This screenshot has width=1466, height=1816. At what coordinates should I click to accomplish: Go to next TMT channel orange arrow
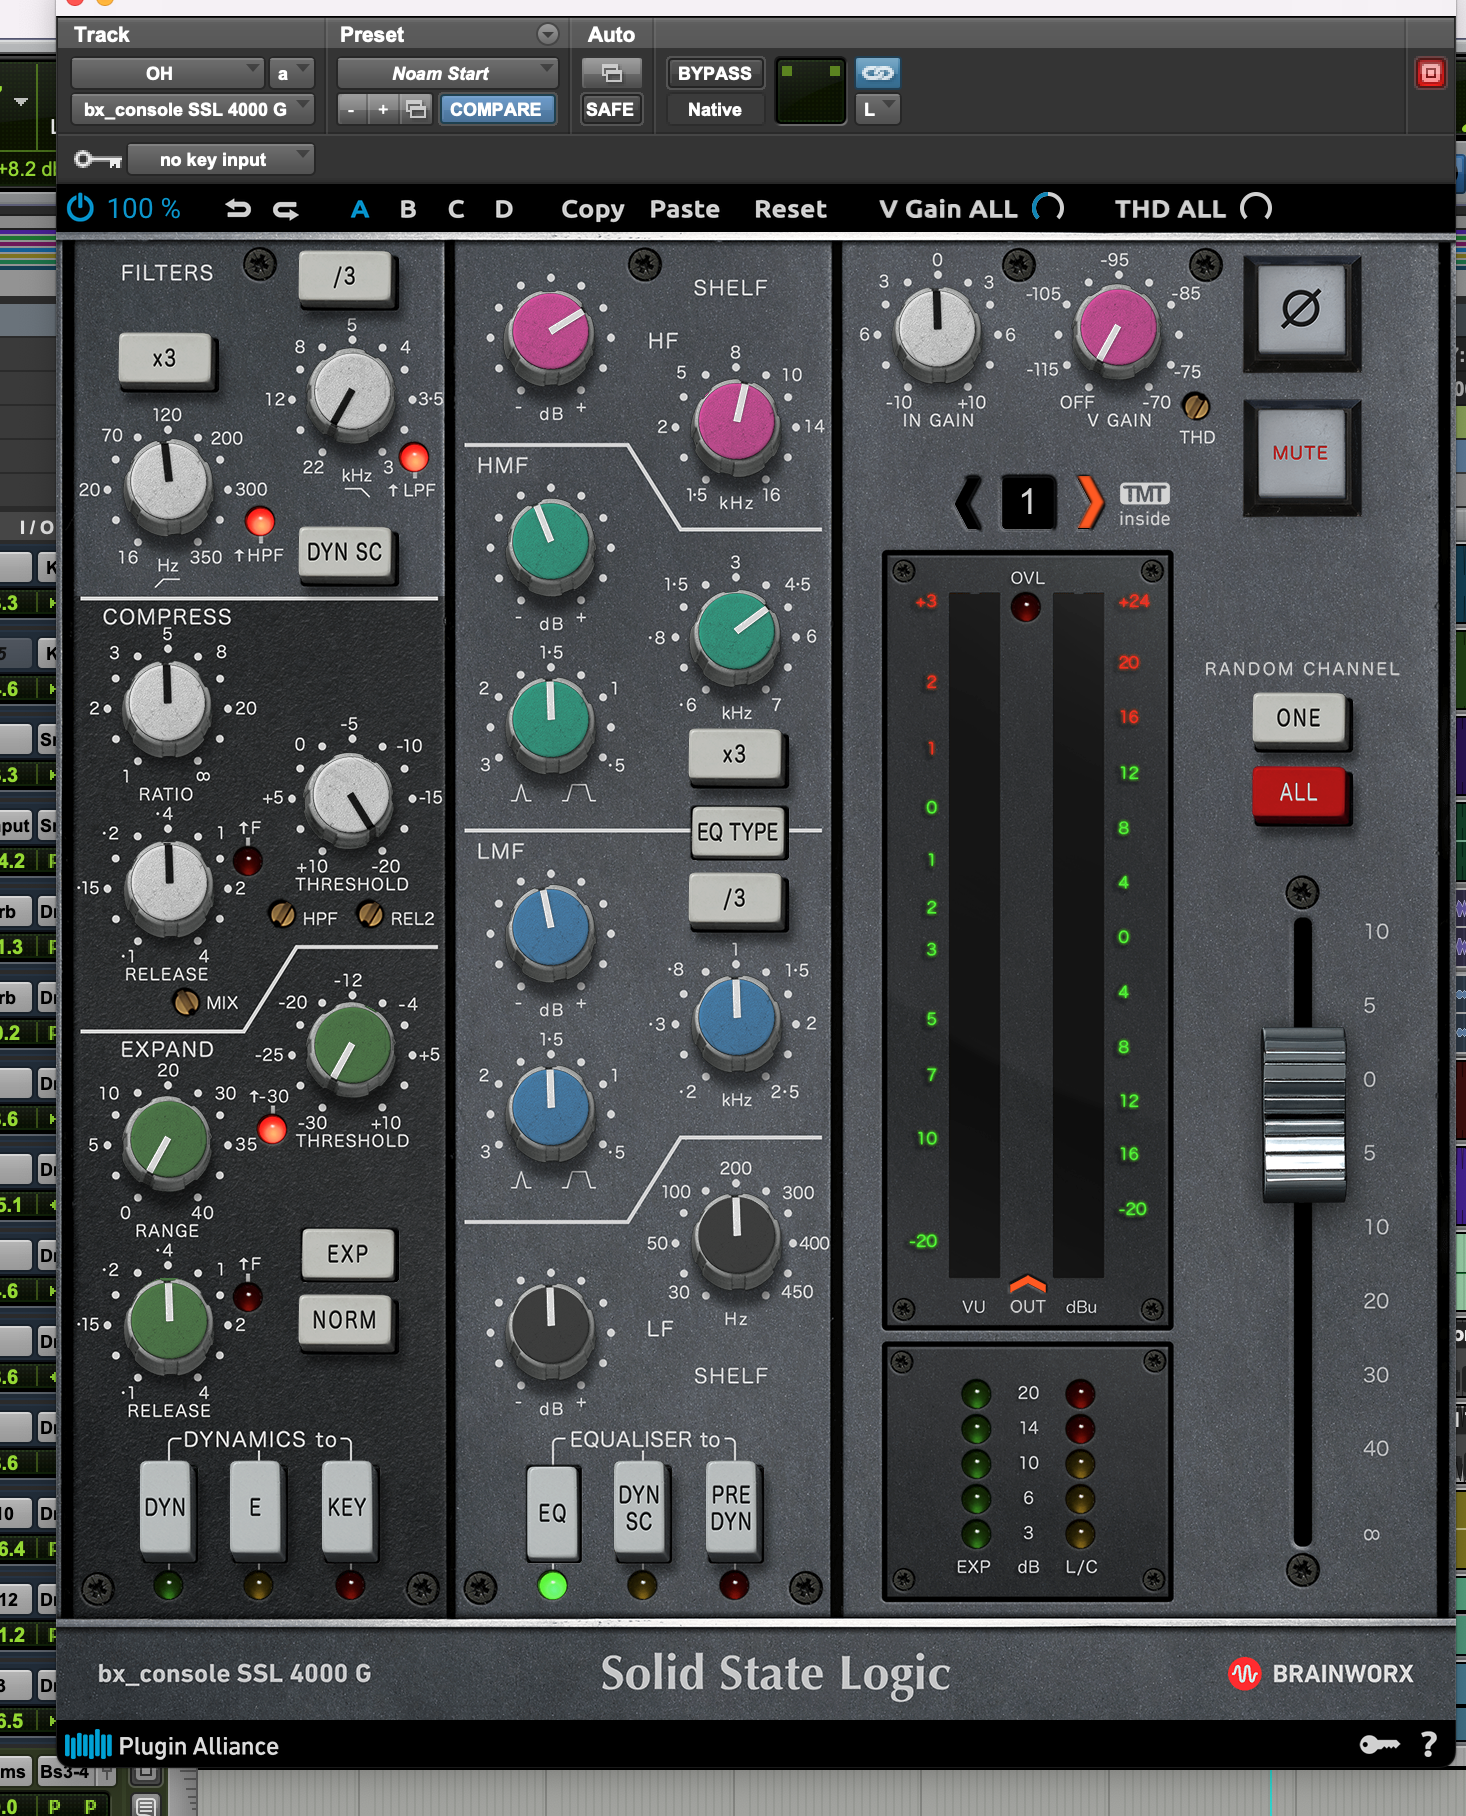[1089, 501]
